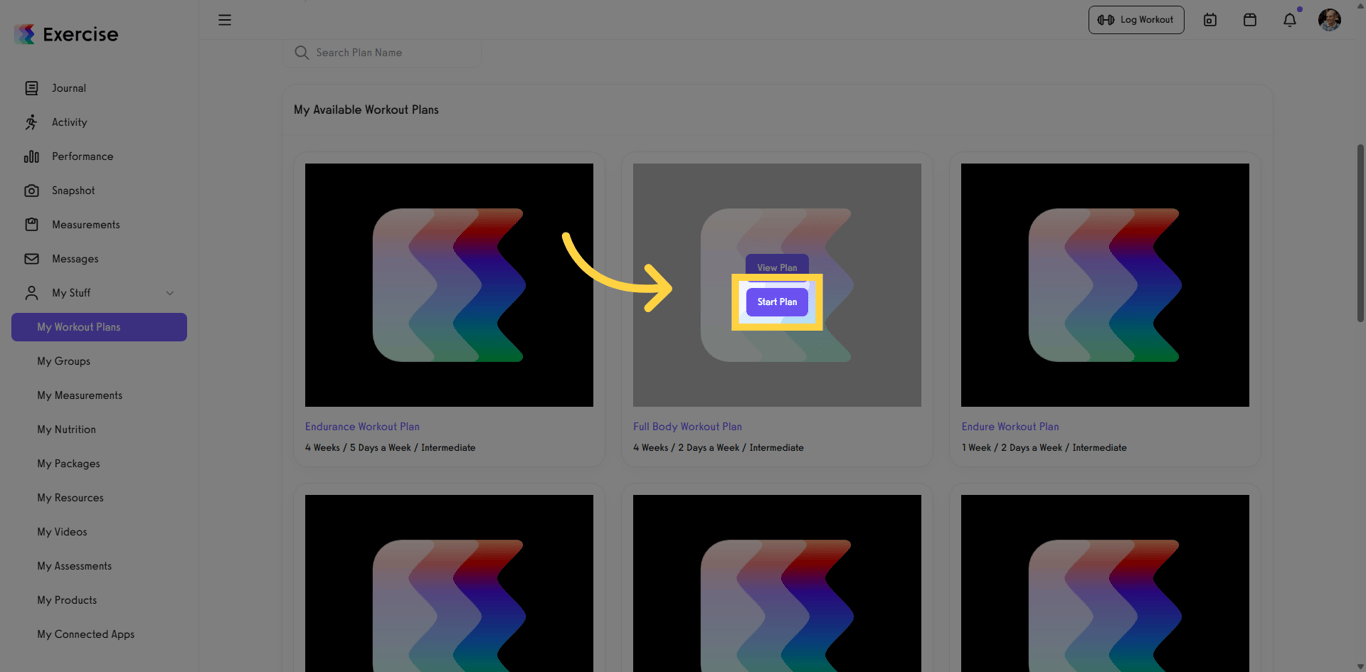This screenshot has width=1366, height=672.
Task: Open My Resources
Action: pyautogui.click(x=71, y=497)
